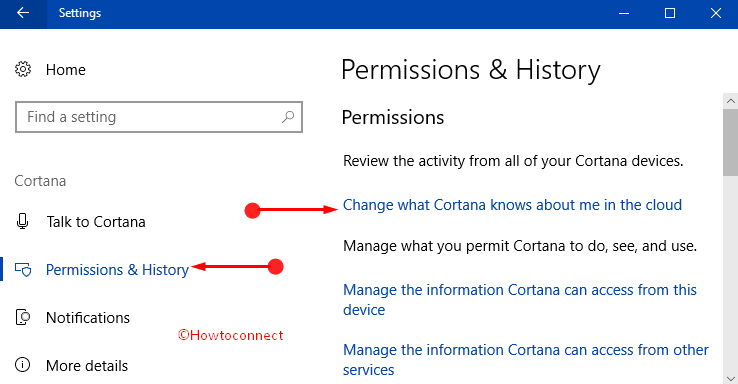This screenshot has width=738, height=384.
Task: Focus the Find a setting search field
Action: click(x=159, y=117)
